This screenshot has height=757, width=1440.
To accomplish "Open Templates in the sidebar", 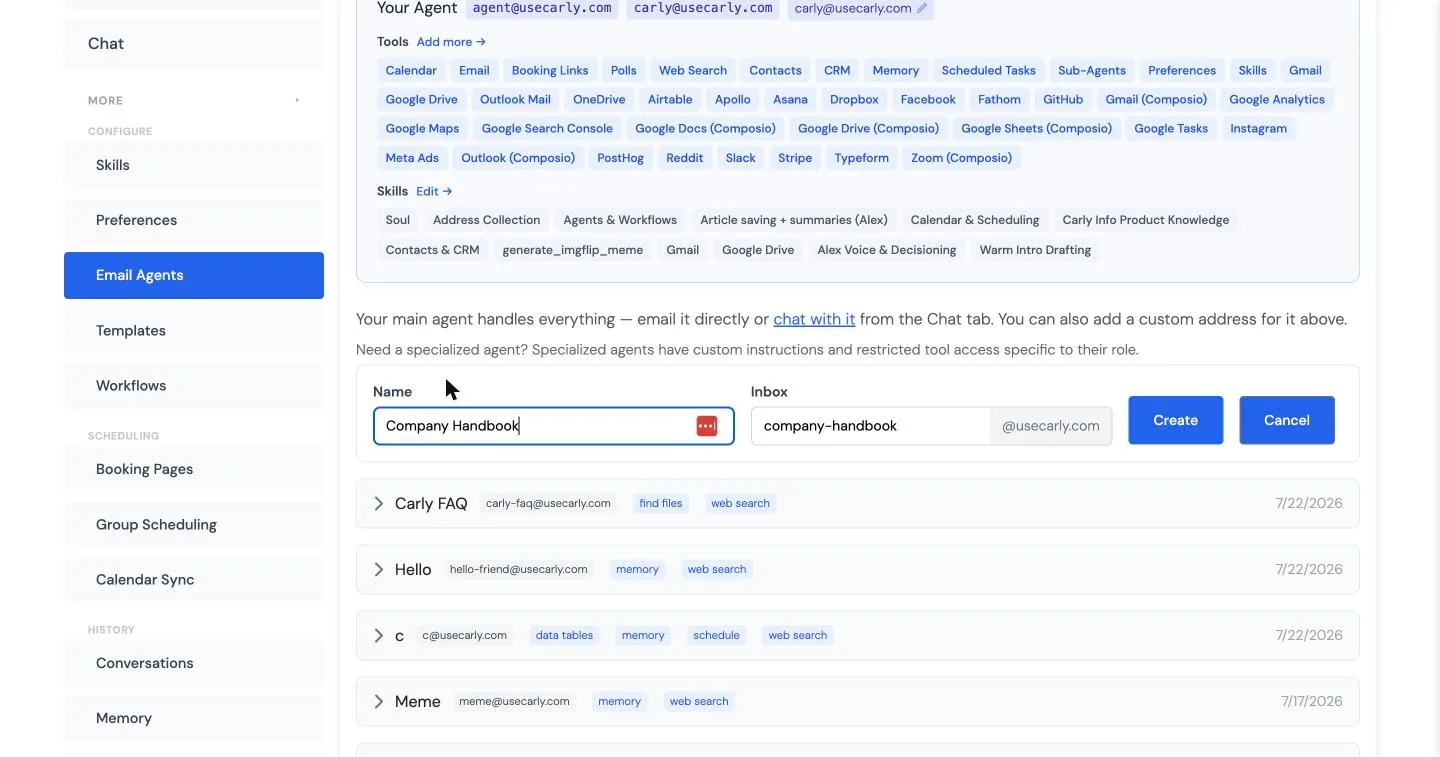I will click(194, 330).
